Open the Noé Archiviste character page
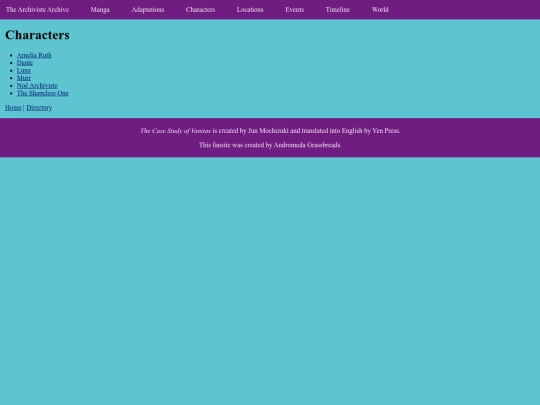The width and height of the screenshot is (540, 405). point(37,85)
